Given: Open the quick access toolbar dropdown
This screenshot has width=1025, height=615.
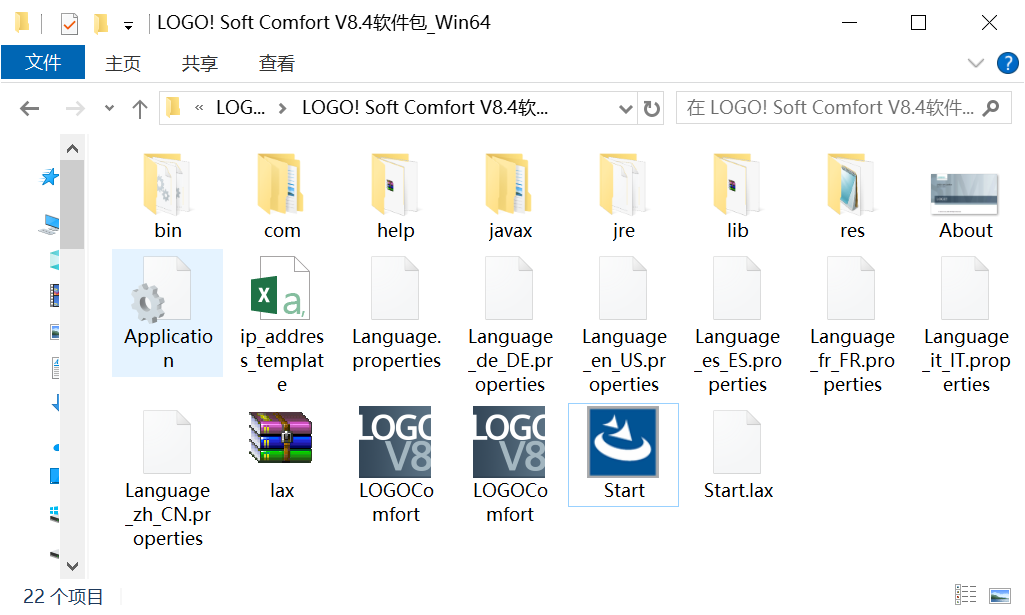Looking at the screenshot, I should point(128,25).
